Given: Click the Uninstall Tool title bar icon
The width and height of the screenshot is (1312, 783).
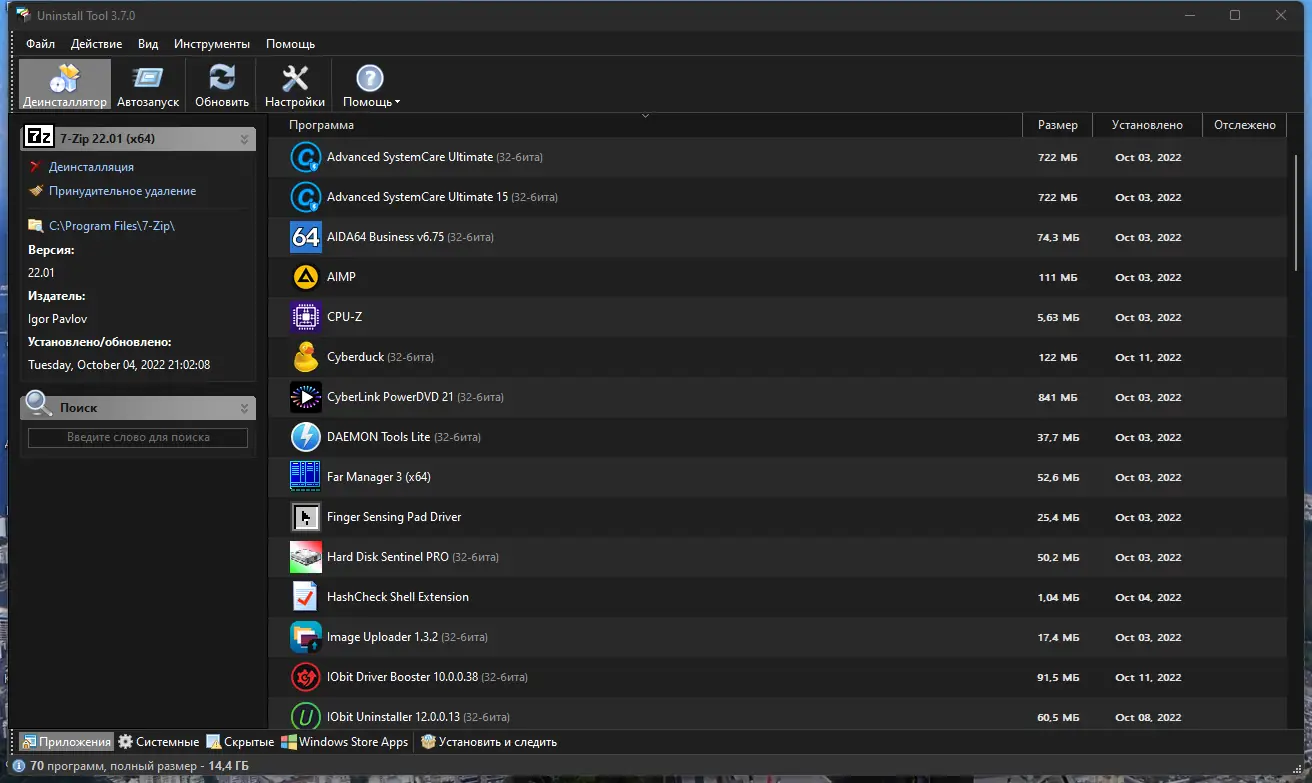Looking at the screenshot, I should 22,15.
